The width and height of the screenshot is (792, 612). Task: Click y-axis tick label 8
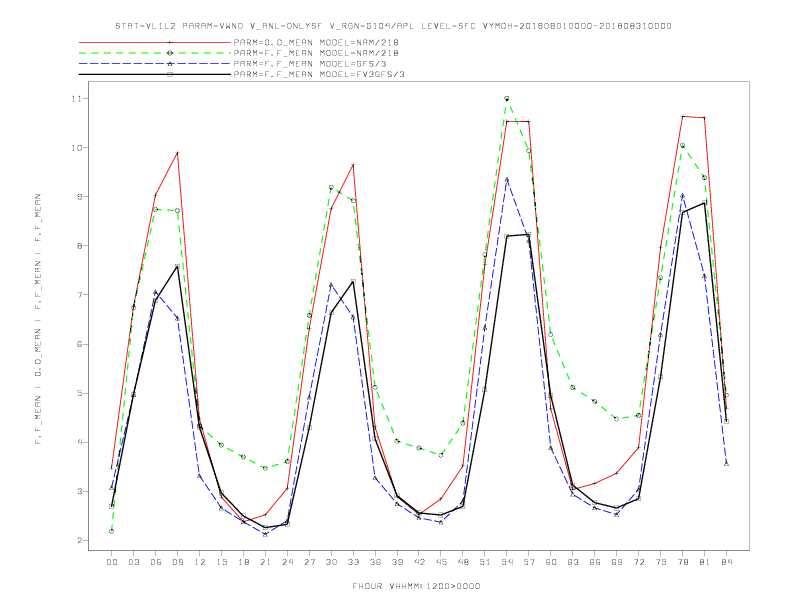click(79, 245)
